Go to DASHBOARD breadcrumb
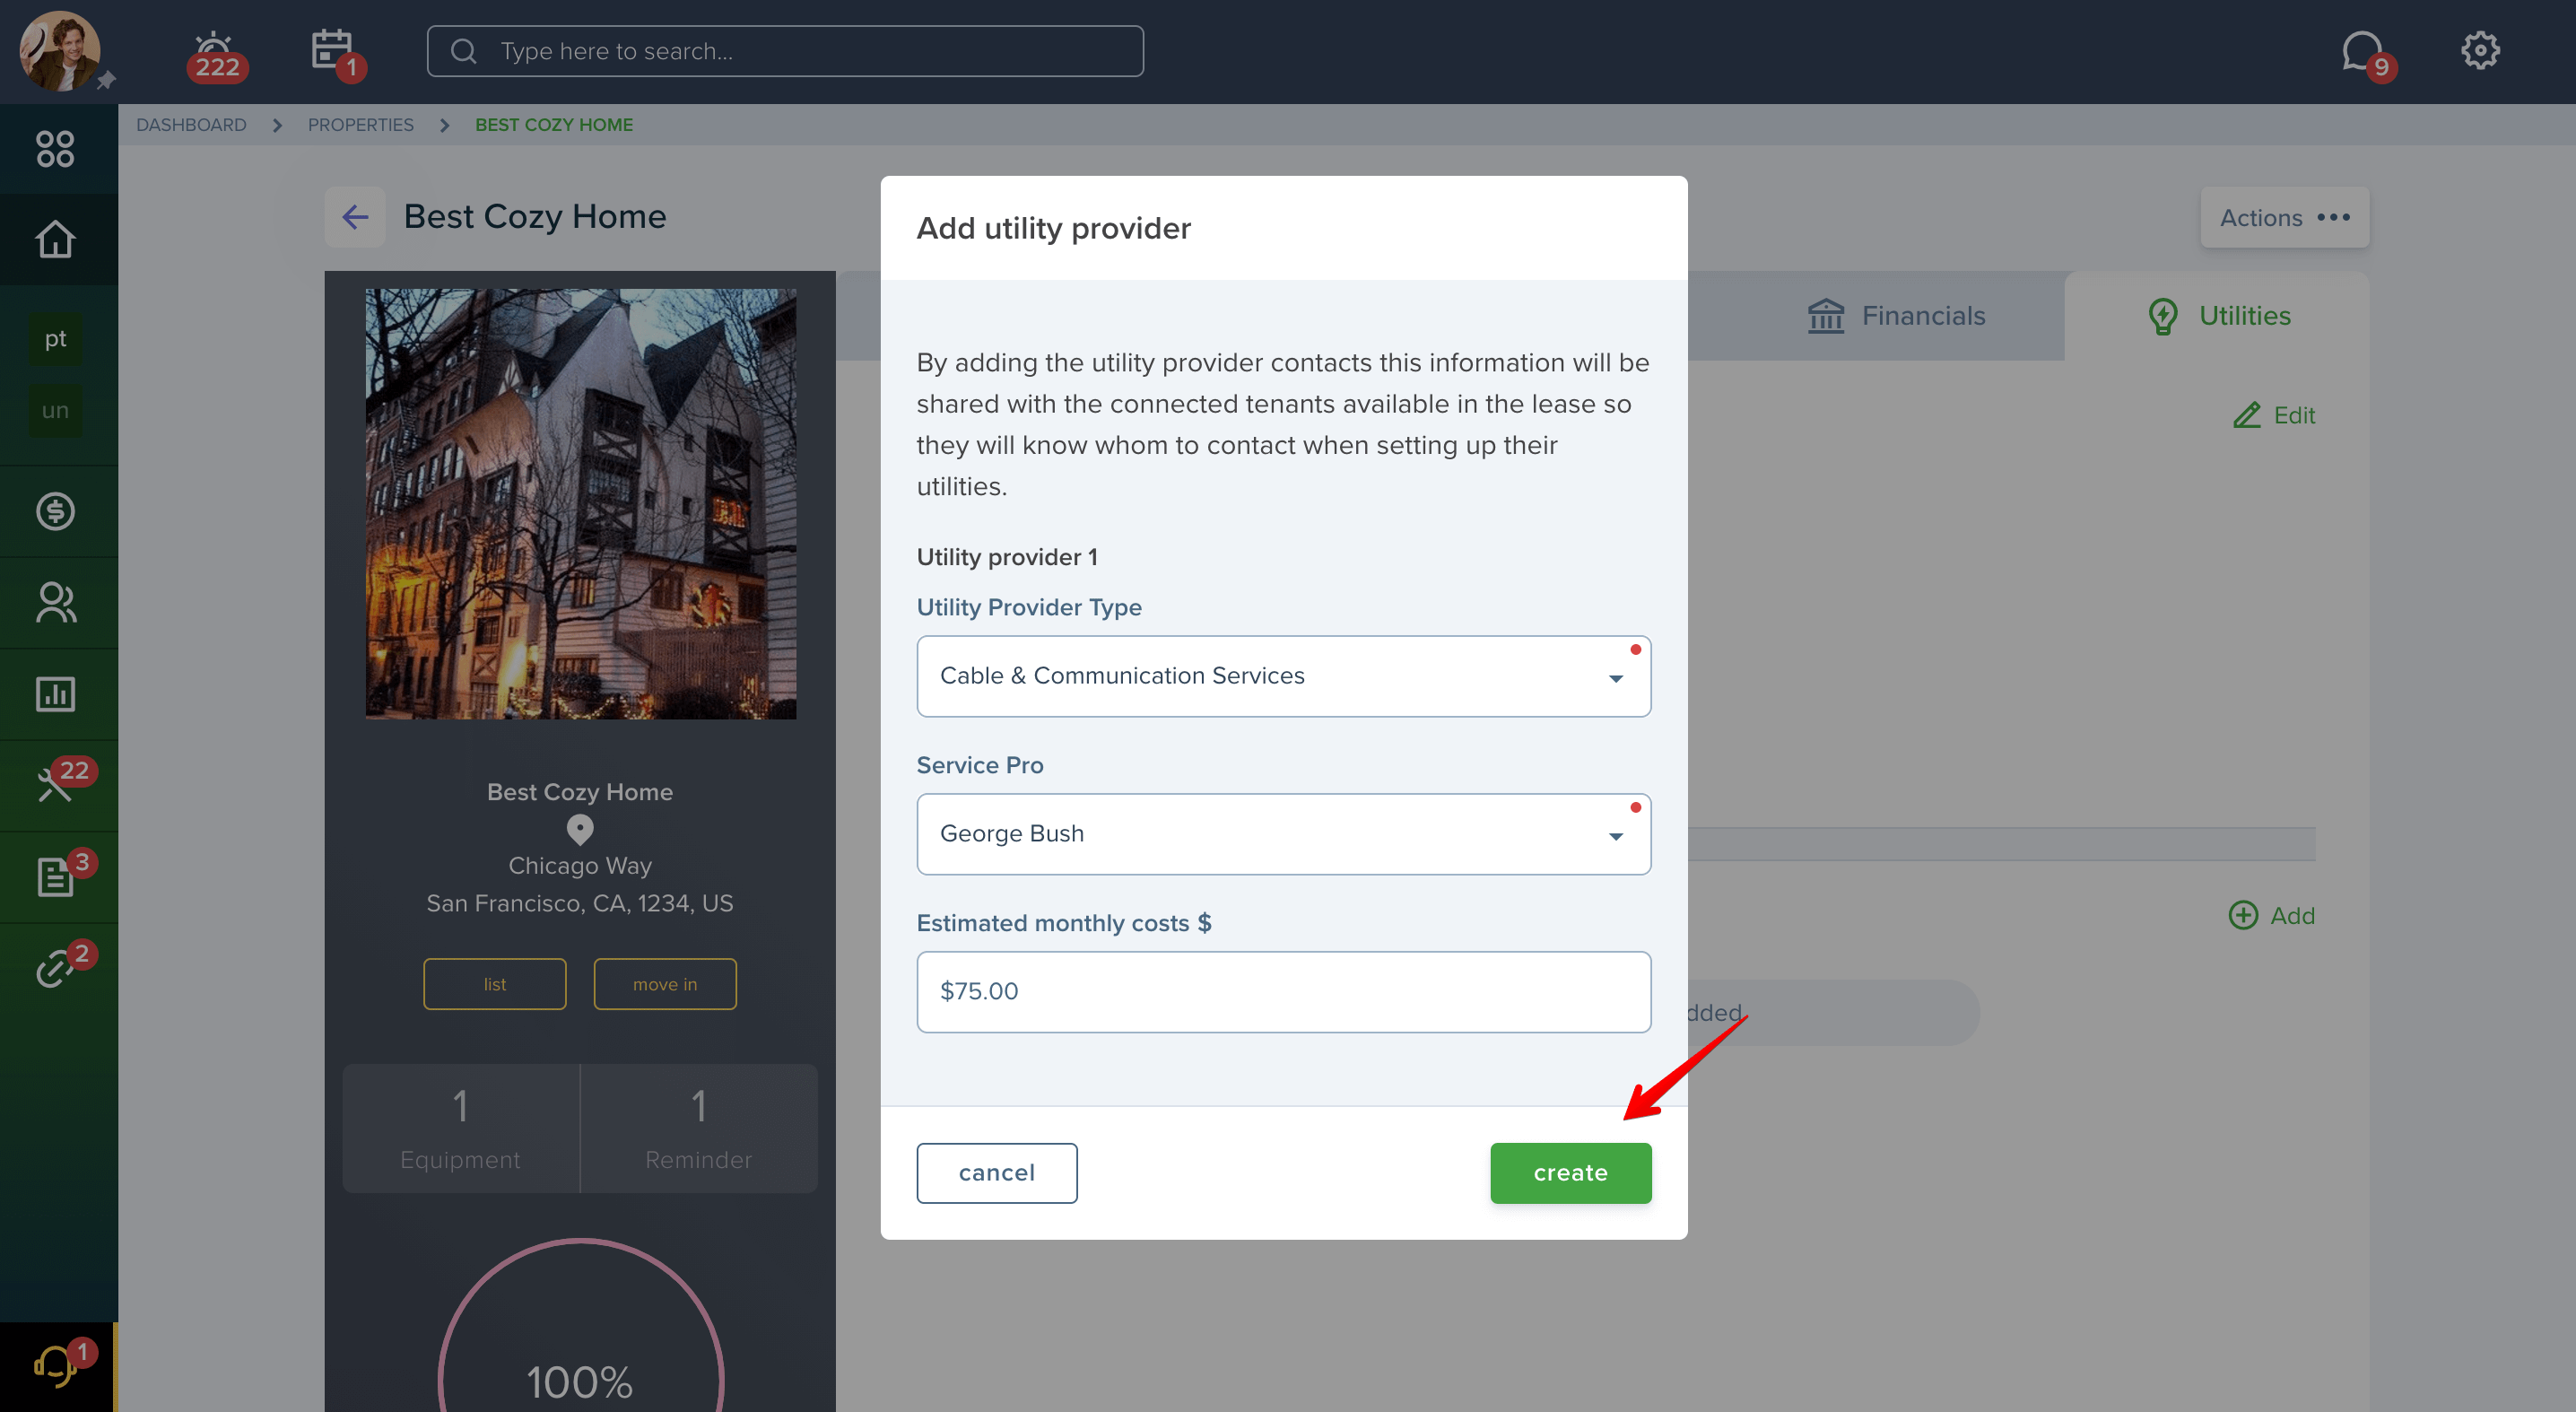This screenshot has height=1412, width=2576. 191,125
